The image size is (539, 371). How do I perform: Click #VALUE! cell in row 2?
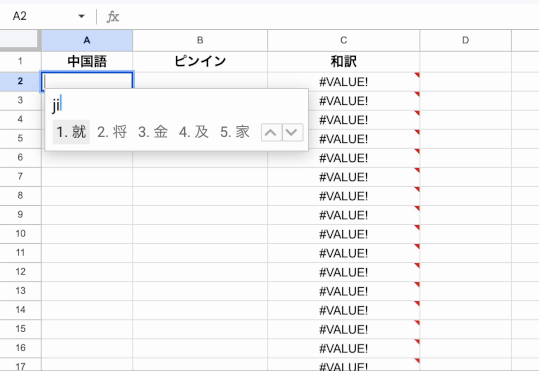343,82
